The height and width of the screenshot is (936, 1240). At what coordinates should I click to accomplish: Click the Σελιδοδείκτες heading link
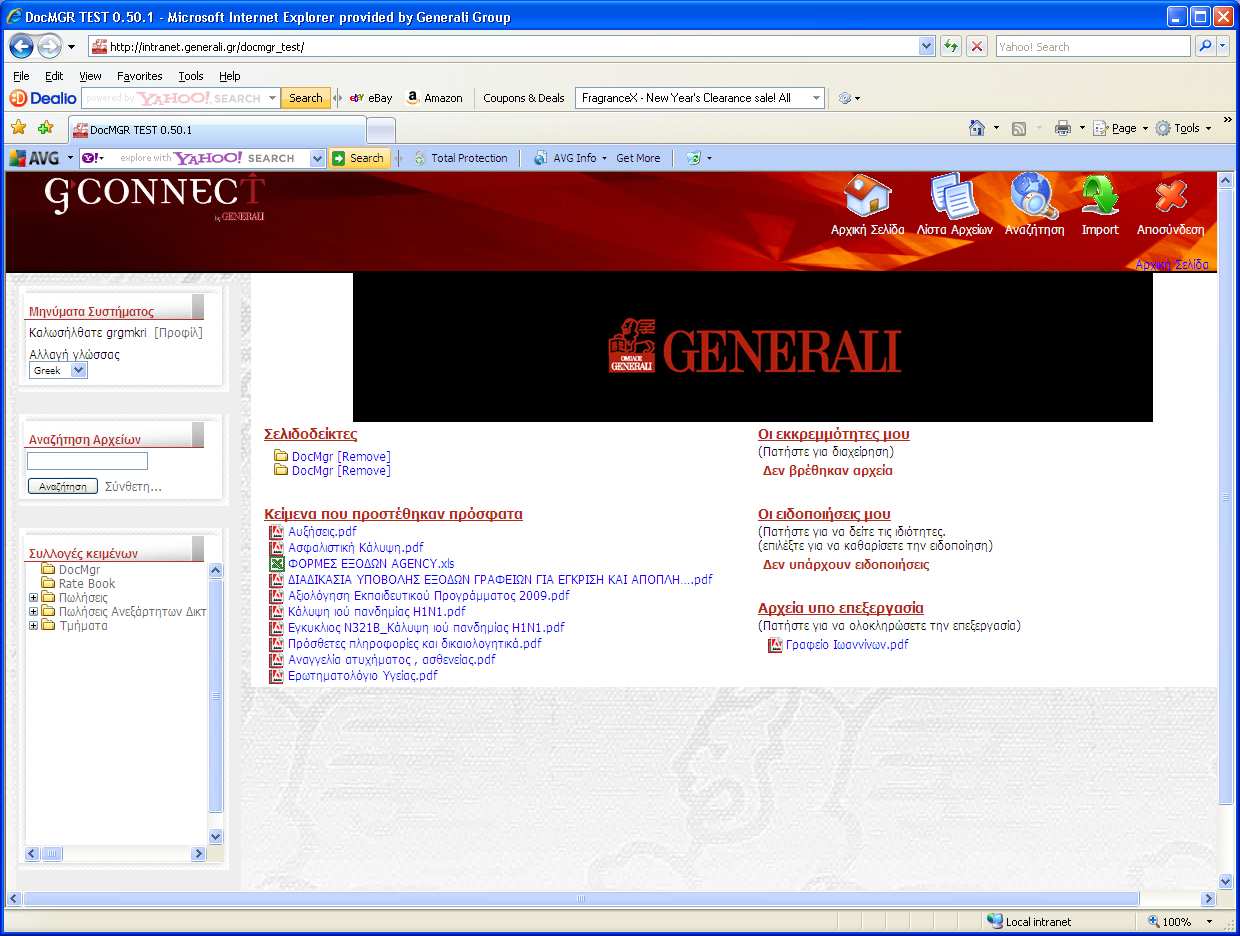pyautogui.click(x=310, y=434)
